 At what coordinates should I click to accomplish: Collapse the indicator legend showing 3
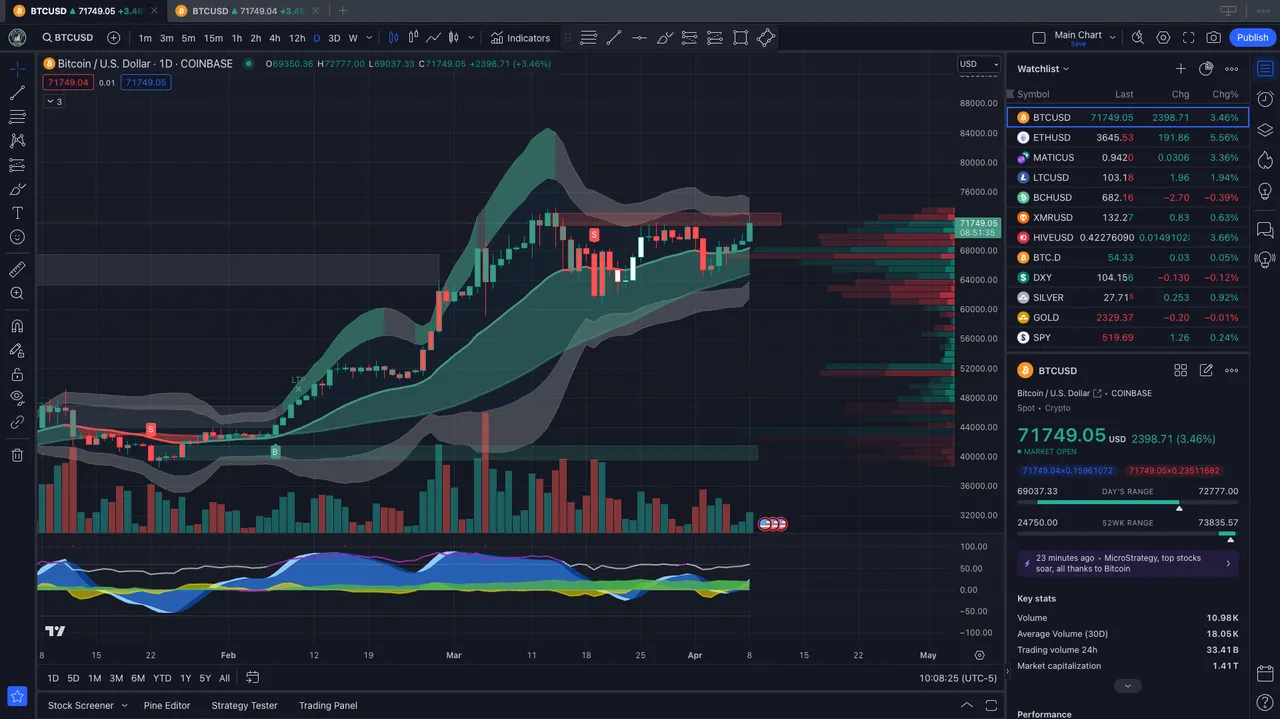[x=54, y=101]
